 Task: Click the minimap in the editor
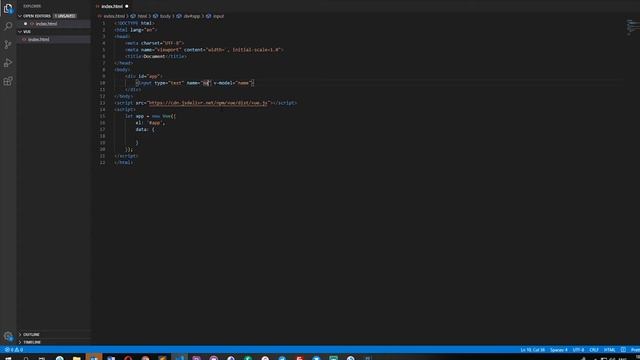tap(633, 27)
